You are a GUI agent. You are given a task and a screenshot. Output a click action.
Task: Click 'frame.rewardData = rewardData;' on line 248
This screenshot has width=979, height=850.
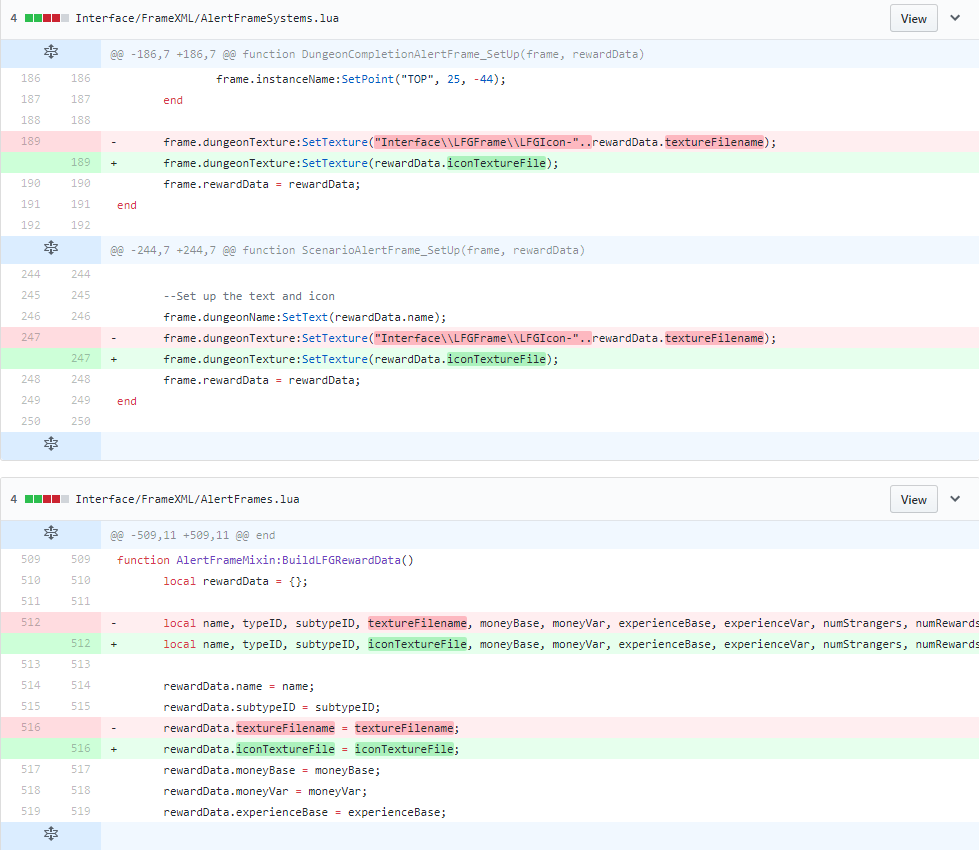click(x=262, y=380)
